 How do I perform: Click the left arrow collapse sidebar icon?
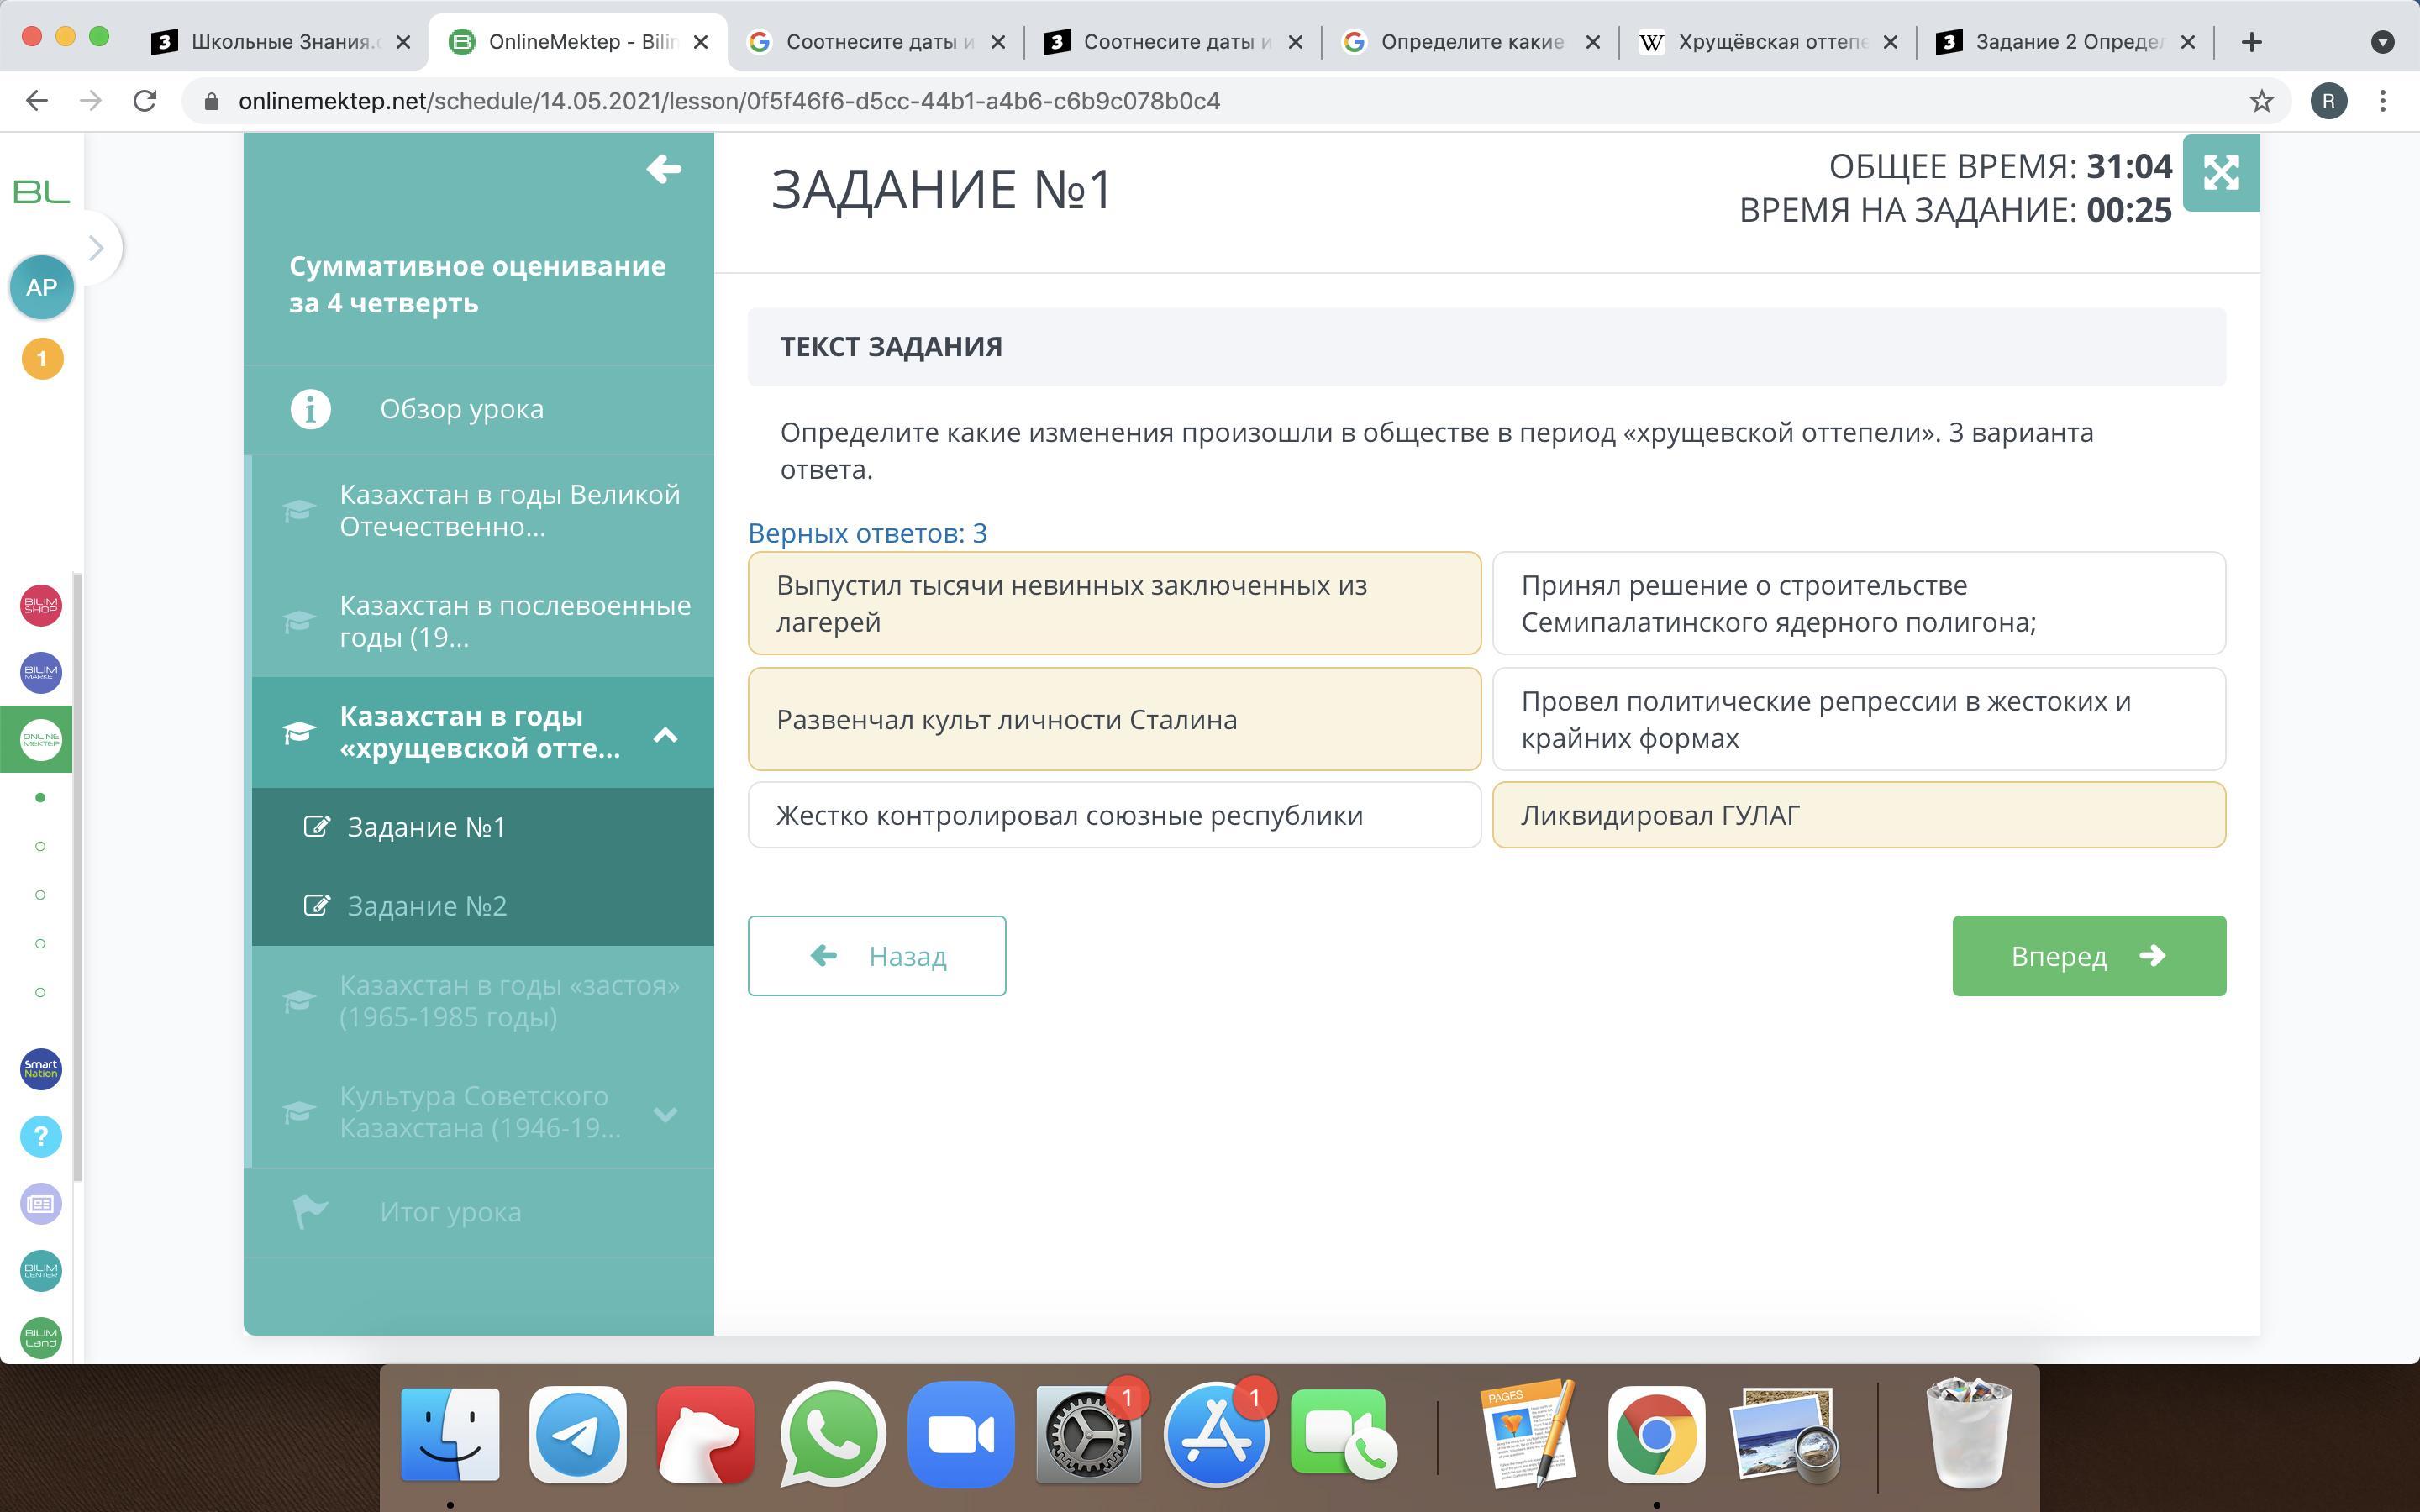click(x=663, y=169)
